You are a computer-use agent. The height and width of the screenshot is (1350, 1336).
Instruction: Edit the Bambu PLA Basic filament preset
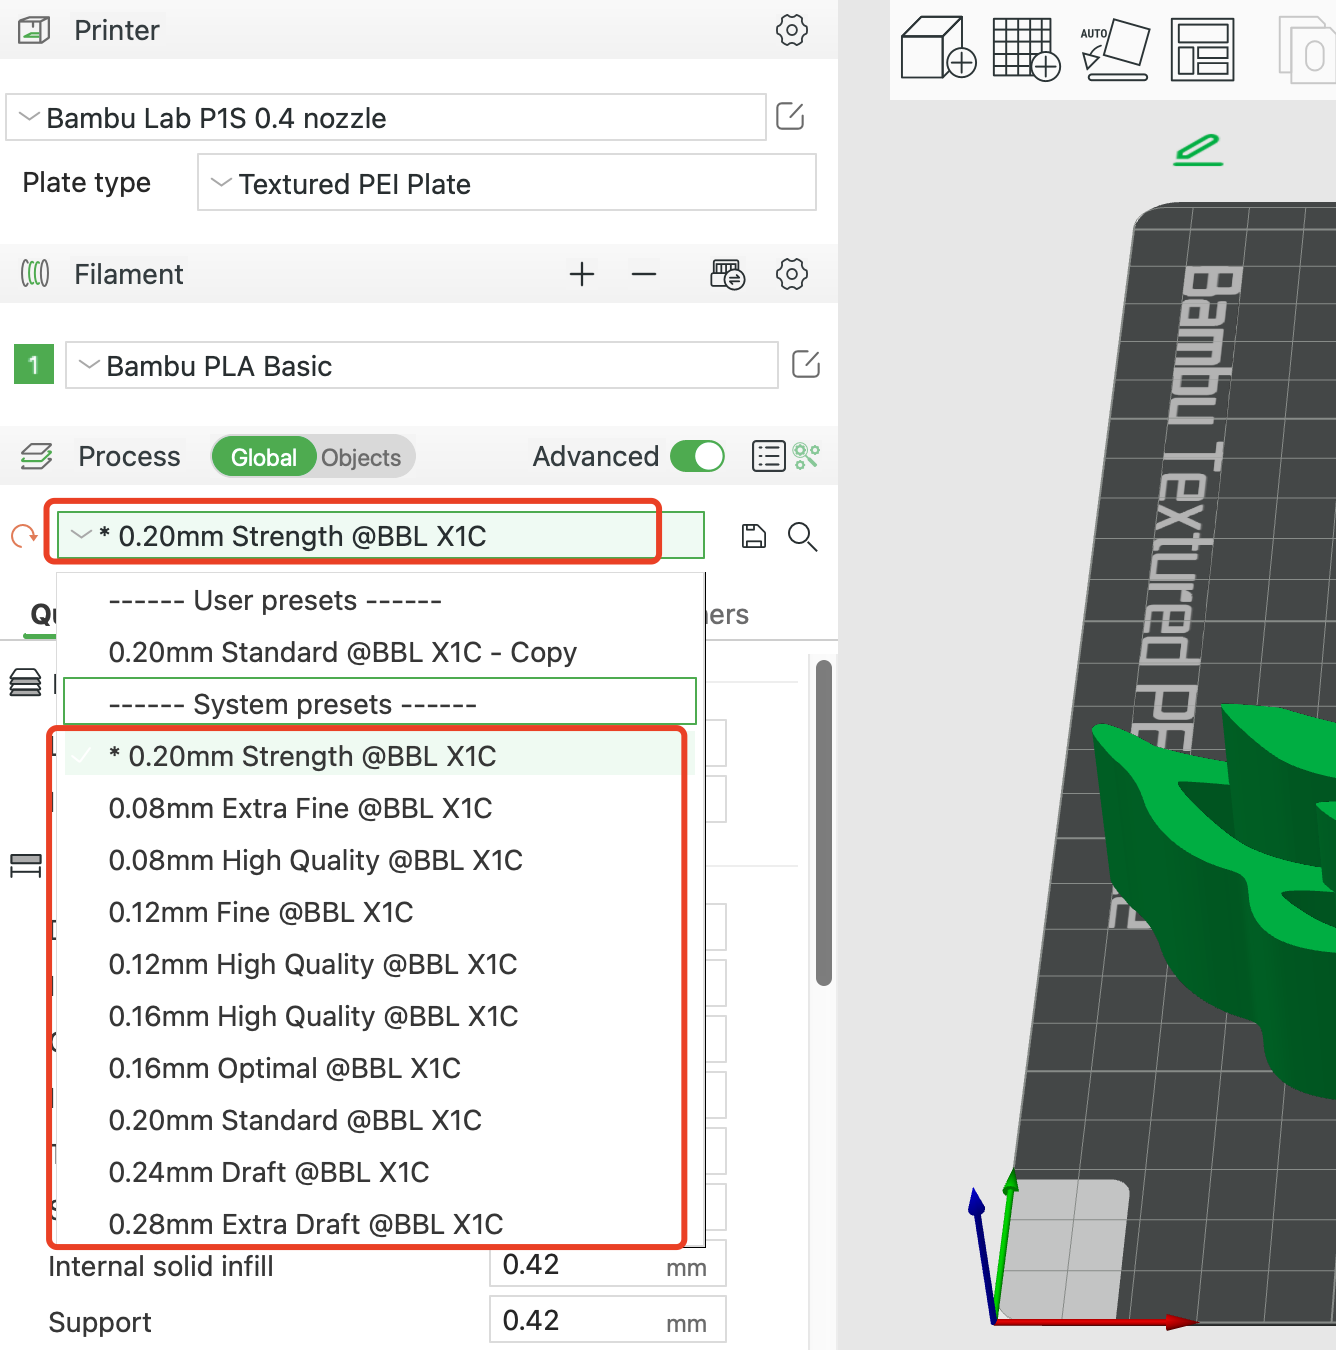pyautogui.click(x=805, y=365)
